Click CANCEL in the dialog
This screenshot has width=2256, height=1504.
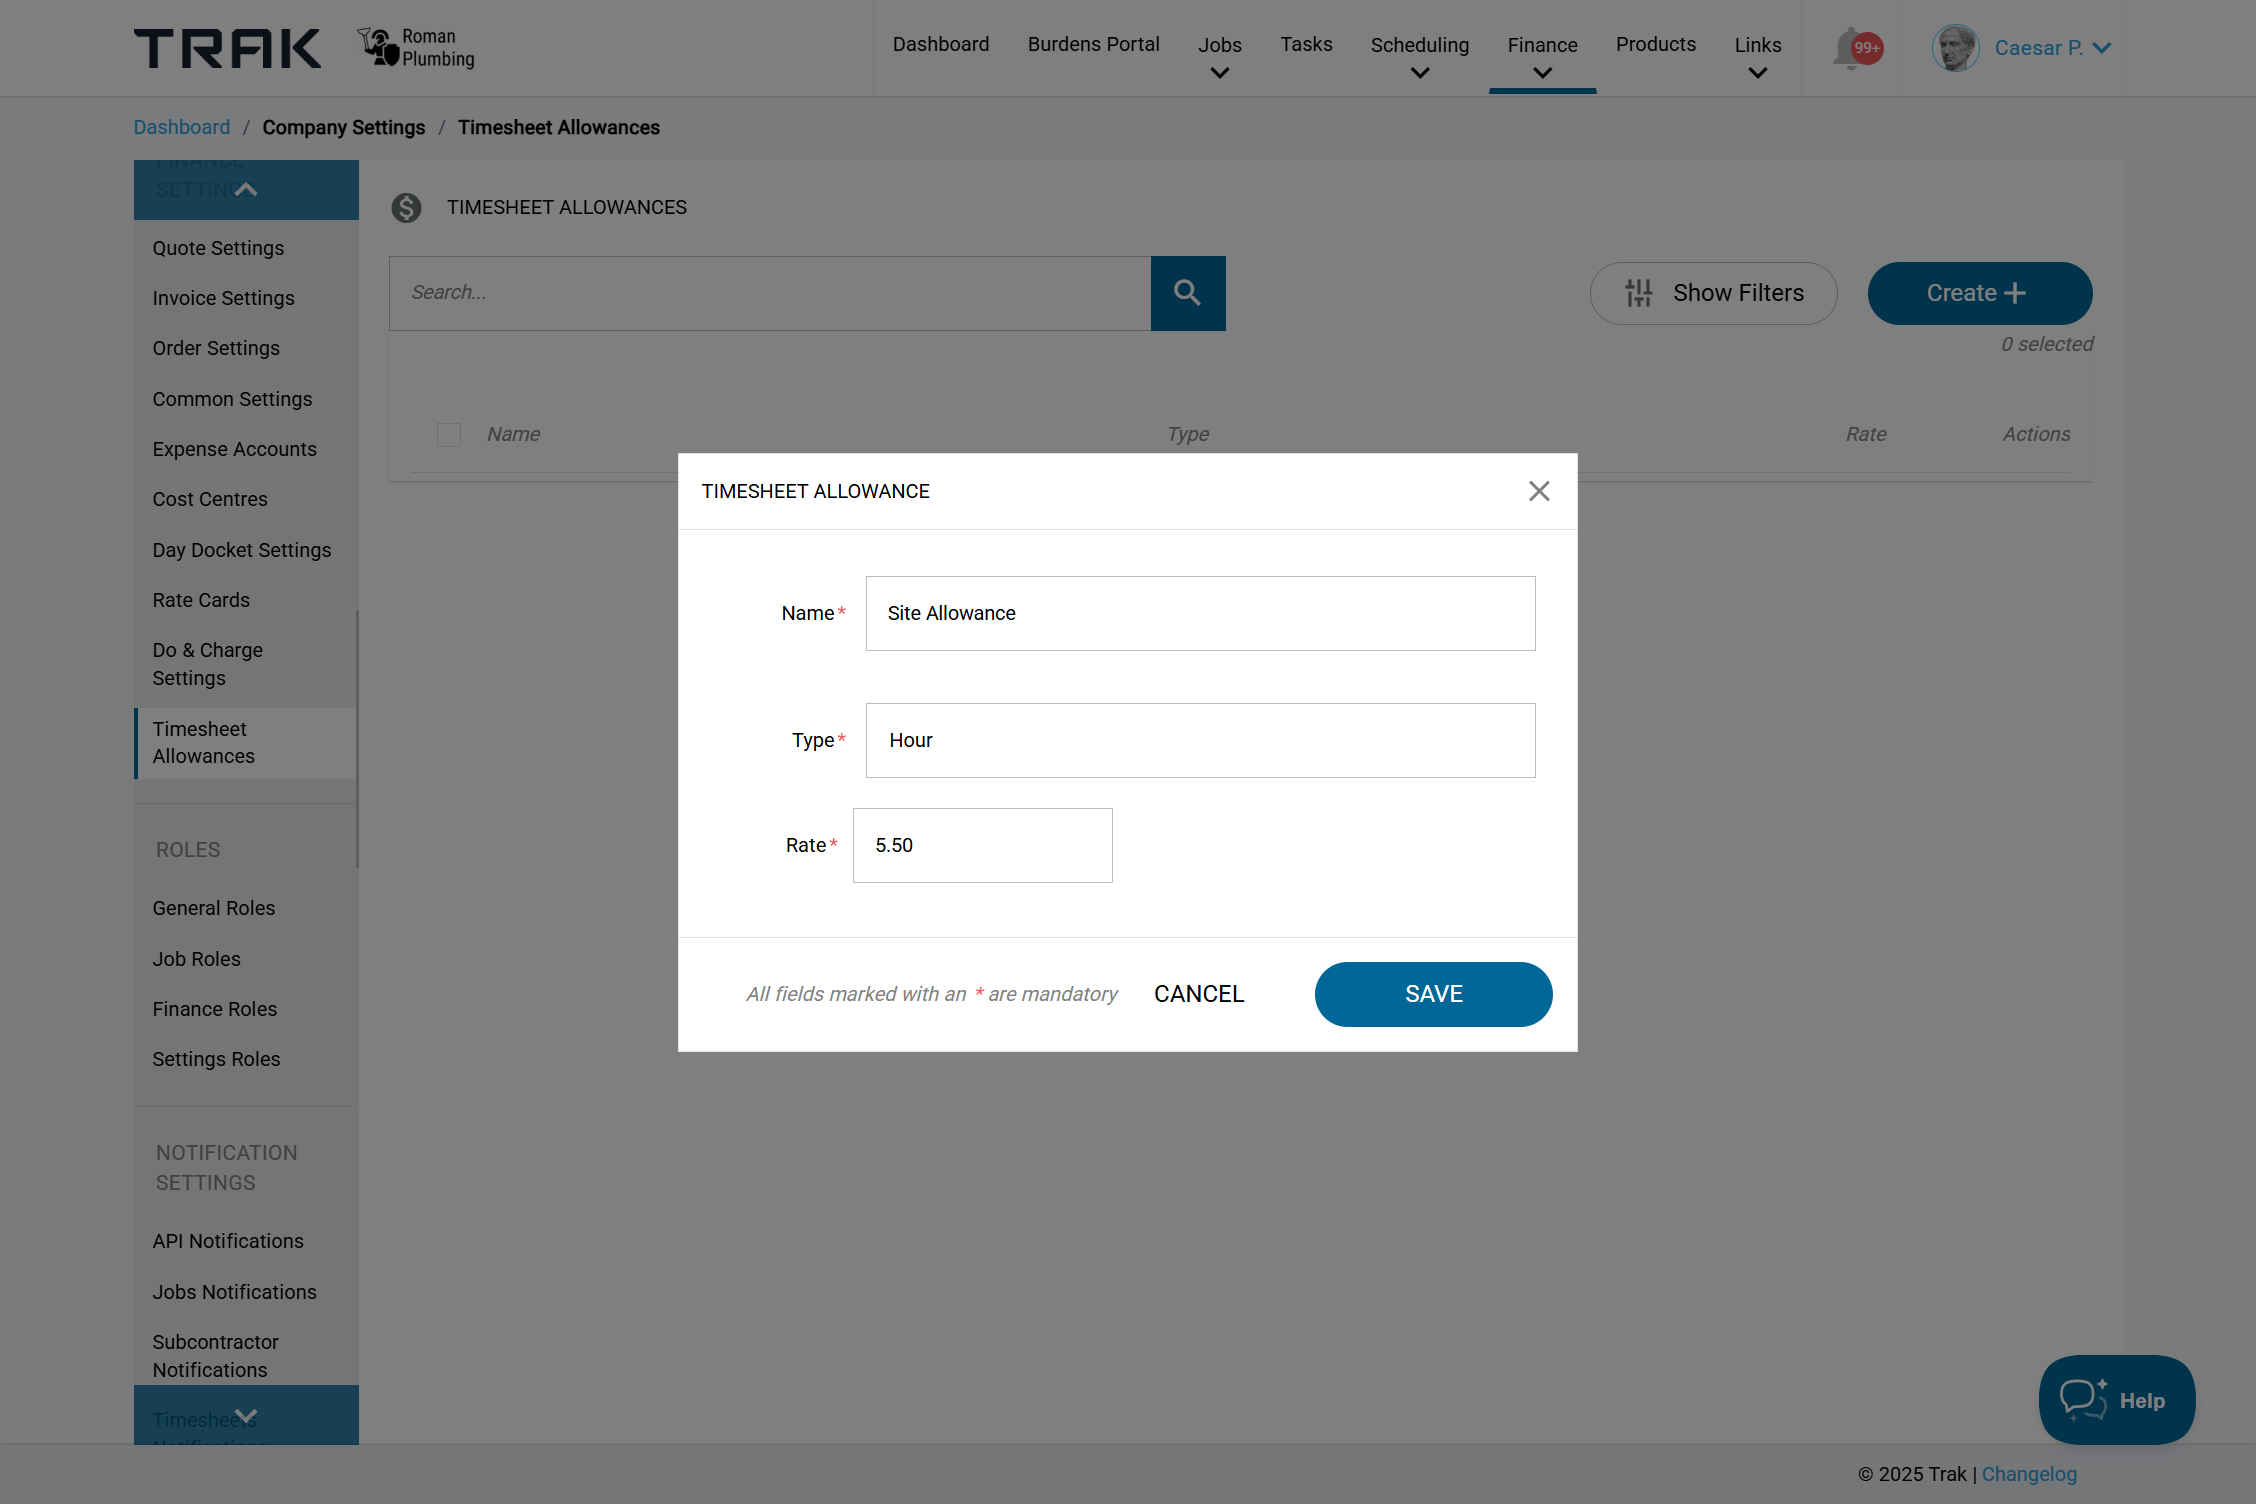tap(1198, 994)
